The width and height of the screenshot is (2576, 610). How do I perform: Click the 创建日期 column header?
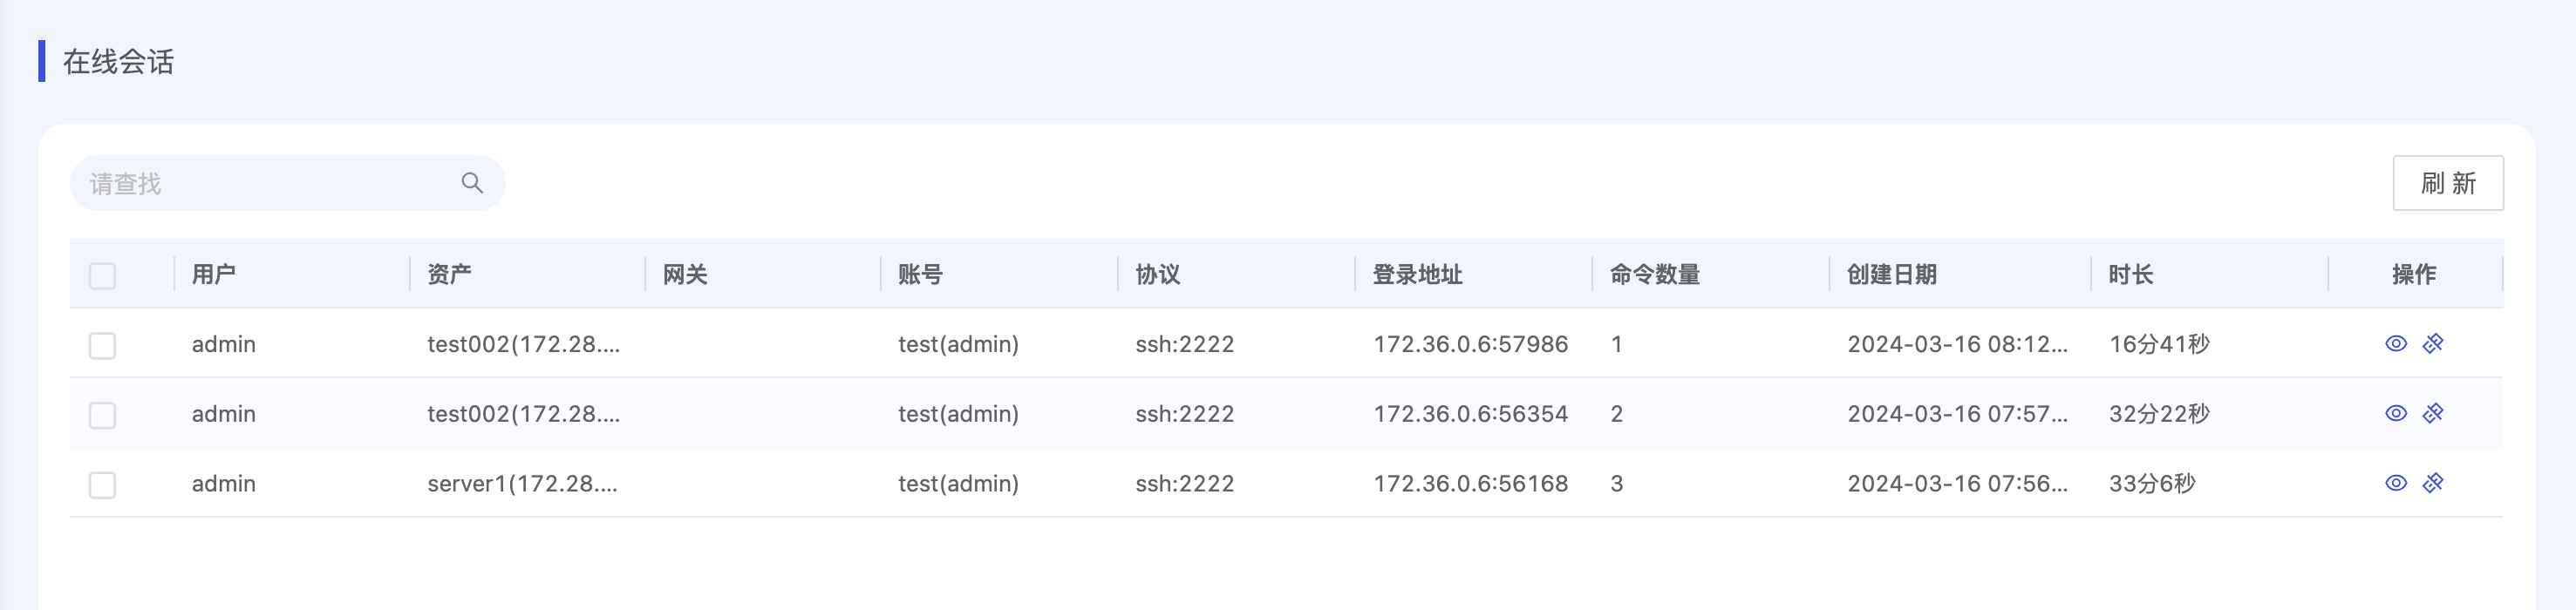point(1892,274)
